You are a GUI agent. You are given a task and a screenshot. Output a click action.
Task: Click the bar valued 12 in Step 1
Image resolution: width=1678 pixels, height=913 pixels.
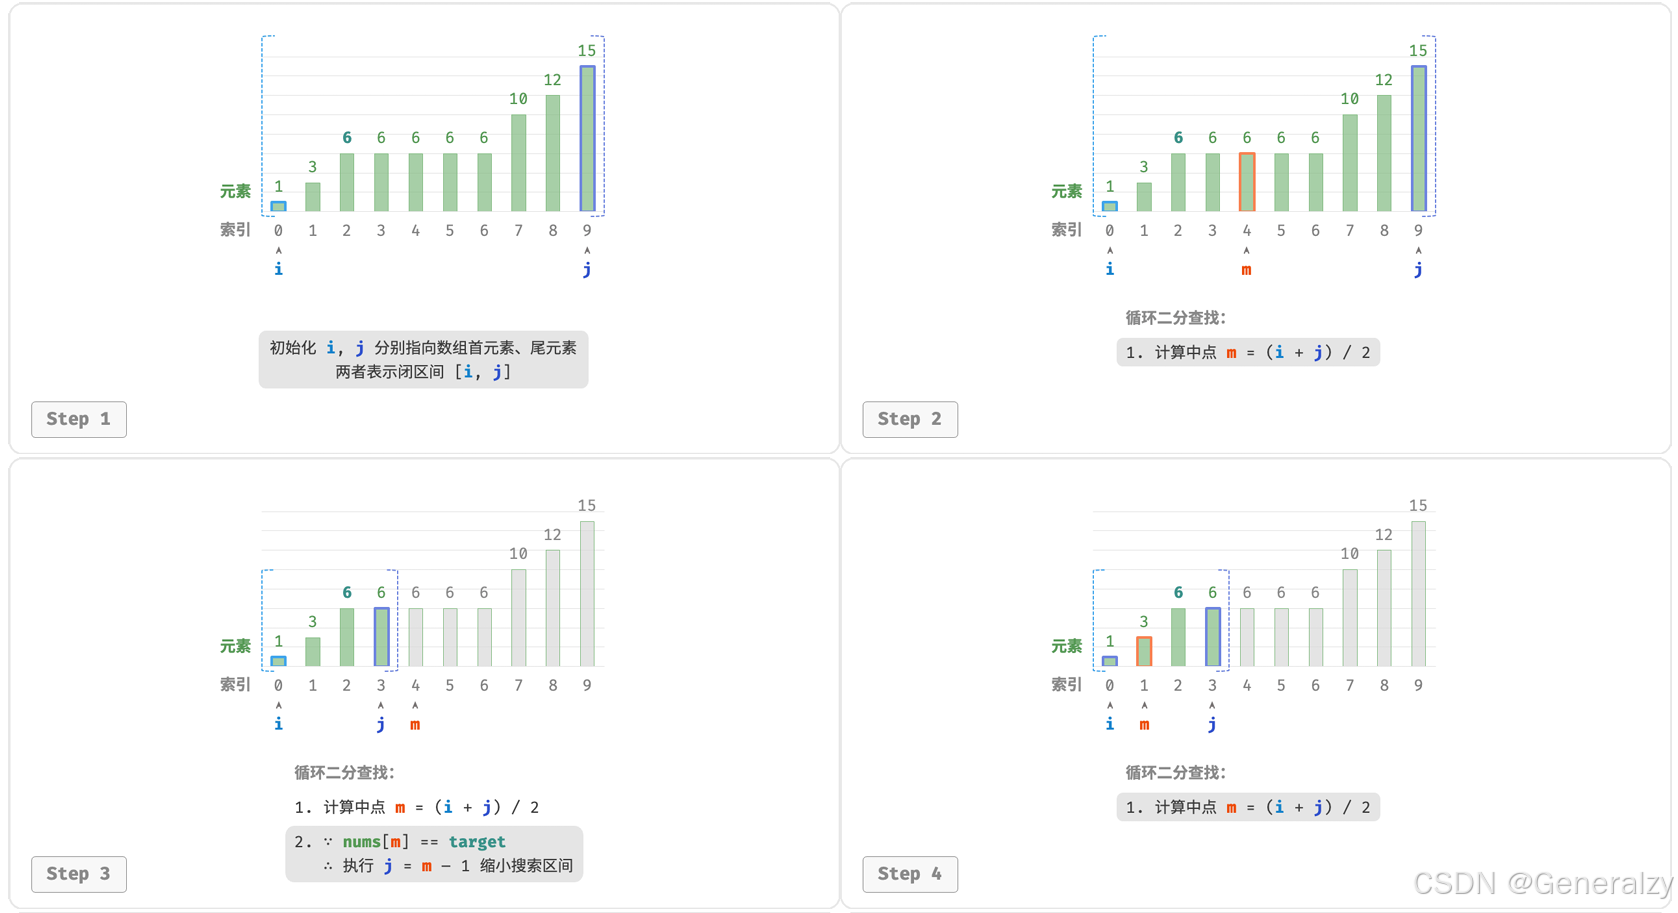[553, 153]
